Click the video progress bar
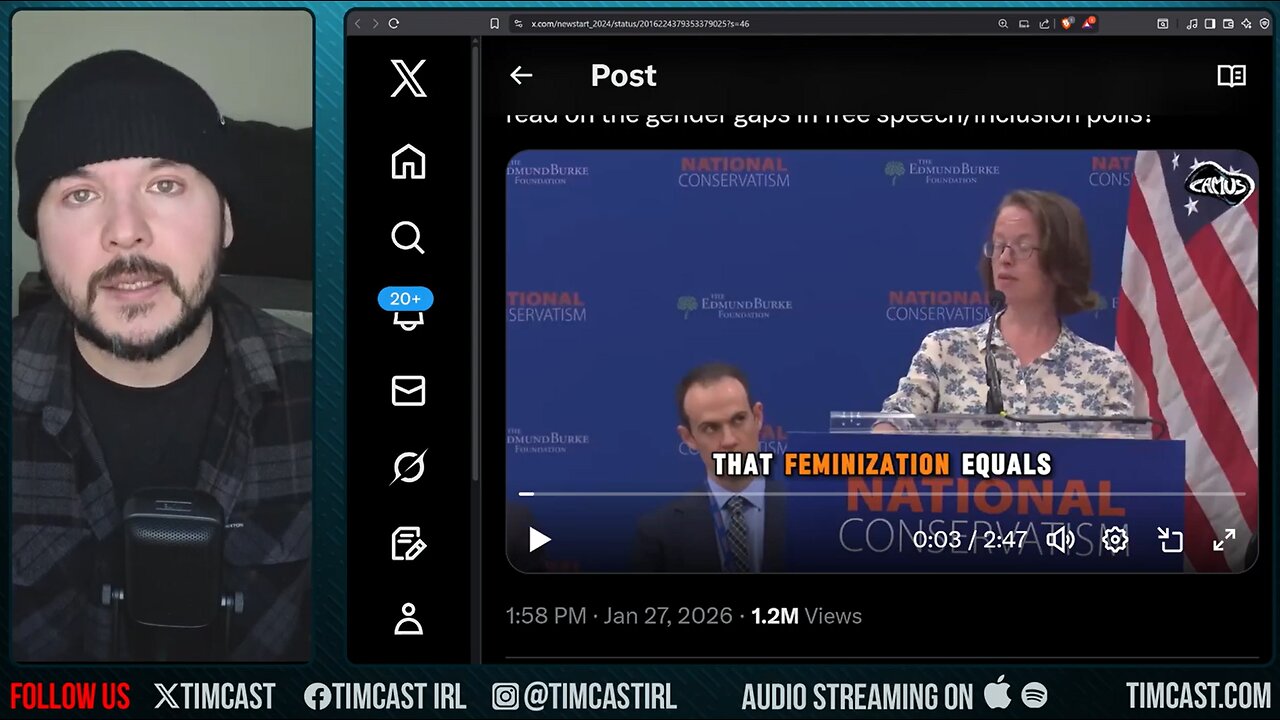Viewport: 1280px width, 720px height. click(881, 494)
